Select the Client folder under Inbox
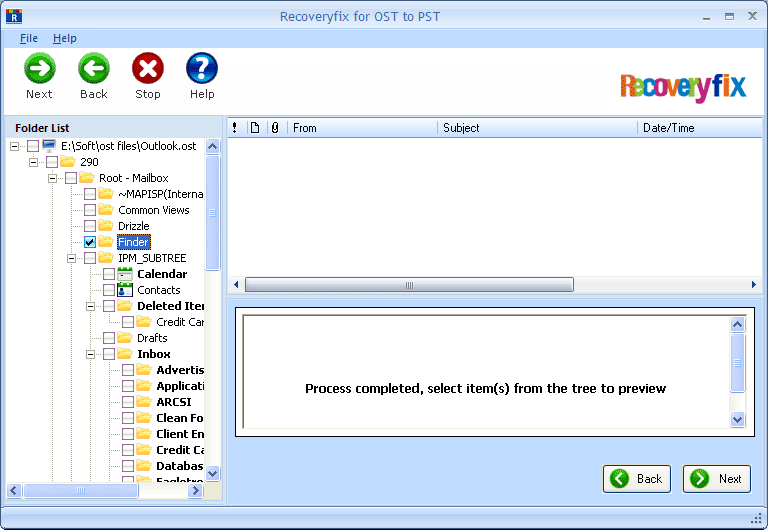Screen dimensions: 768x530 coord(180,434)
